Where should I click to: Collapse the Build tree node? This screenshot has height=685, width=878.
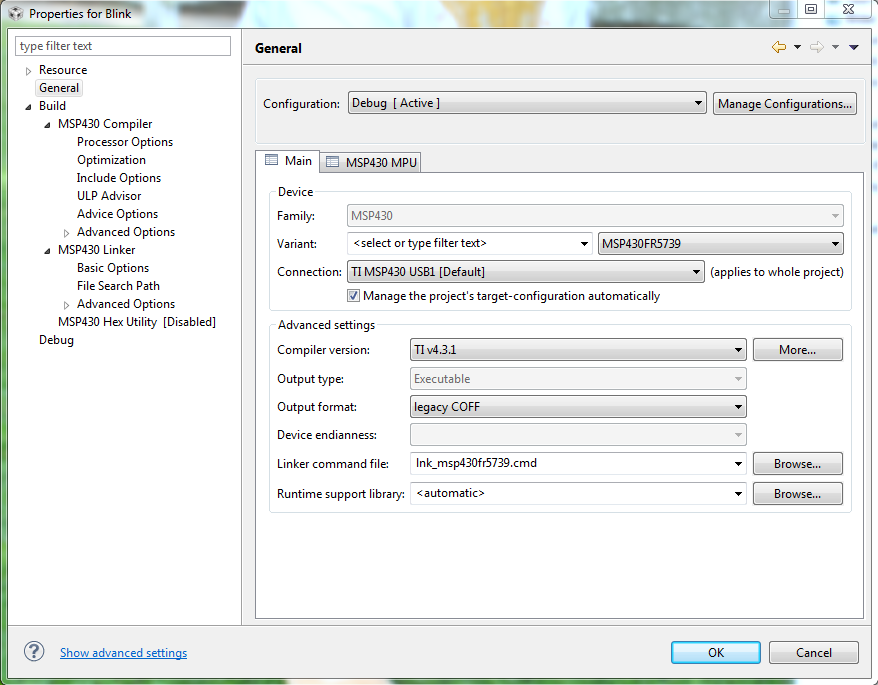click(28, 106)
